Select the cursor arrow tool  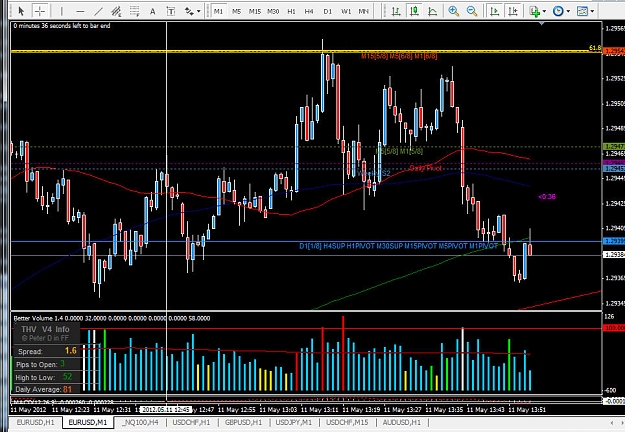point(21,11)
